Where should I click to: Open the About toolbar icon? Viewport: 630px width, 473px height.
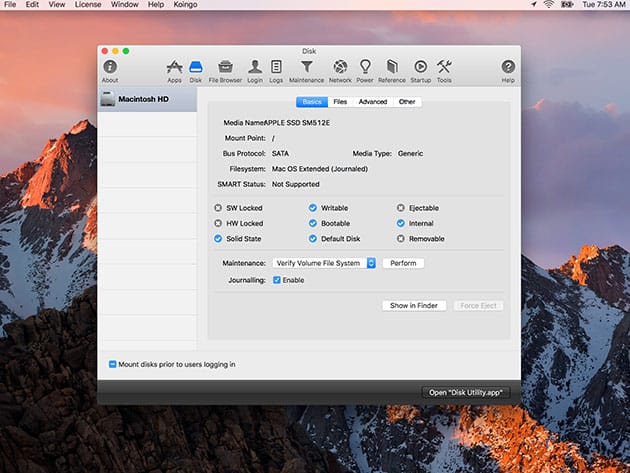pyautogui.click(x=110, y=67)
